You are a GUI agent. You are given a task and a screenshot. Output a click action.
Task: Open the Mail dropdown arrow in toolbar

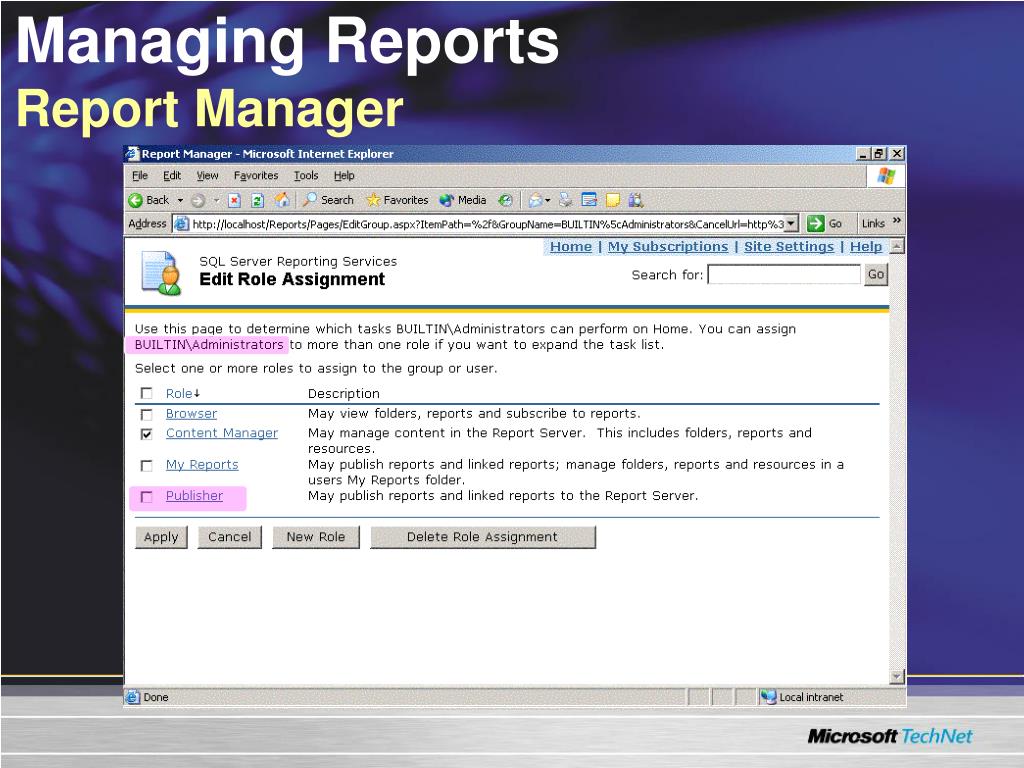[x=548, y=200]
